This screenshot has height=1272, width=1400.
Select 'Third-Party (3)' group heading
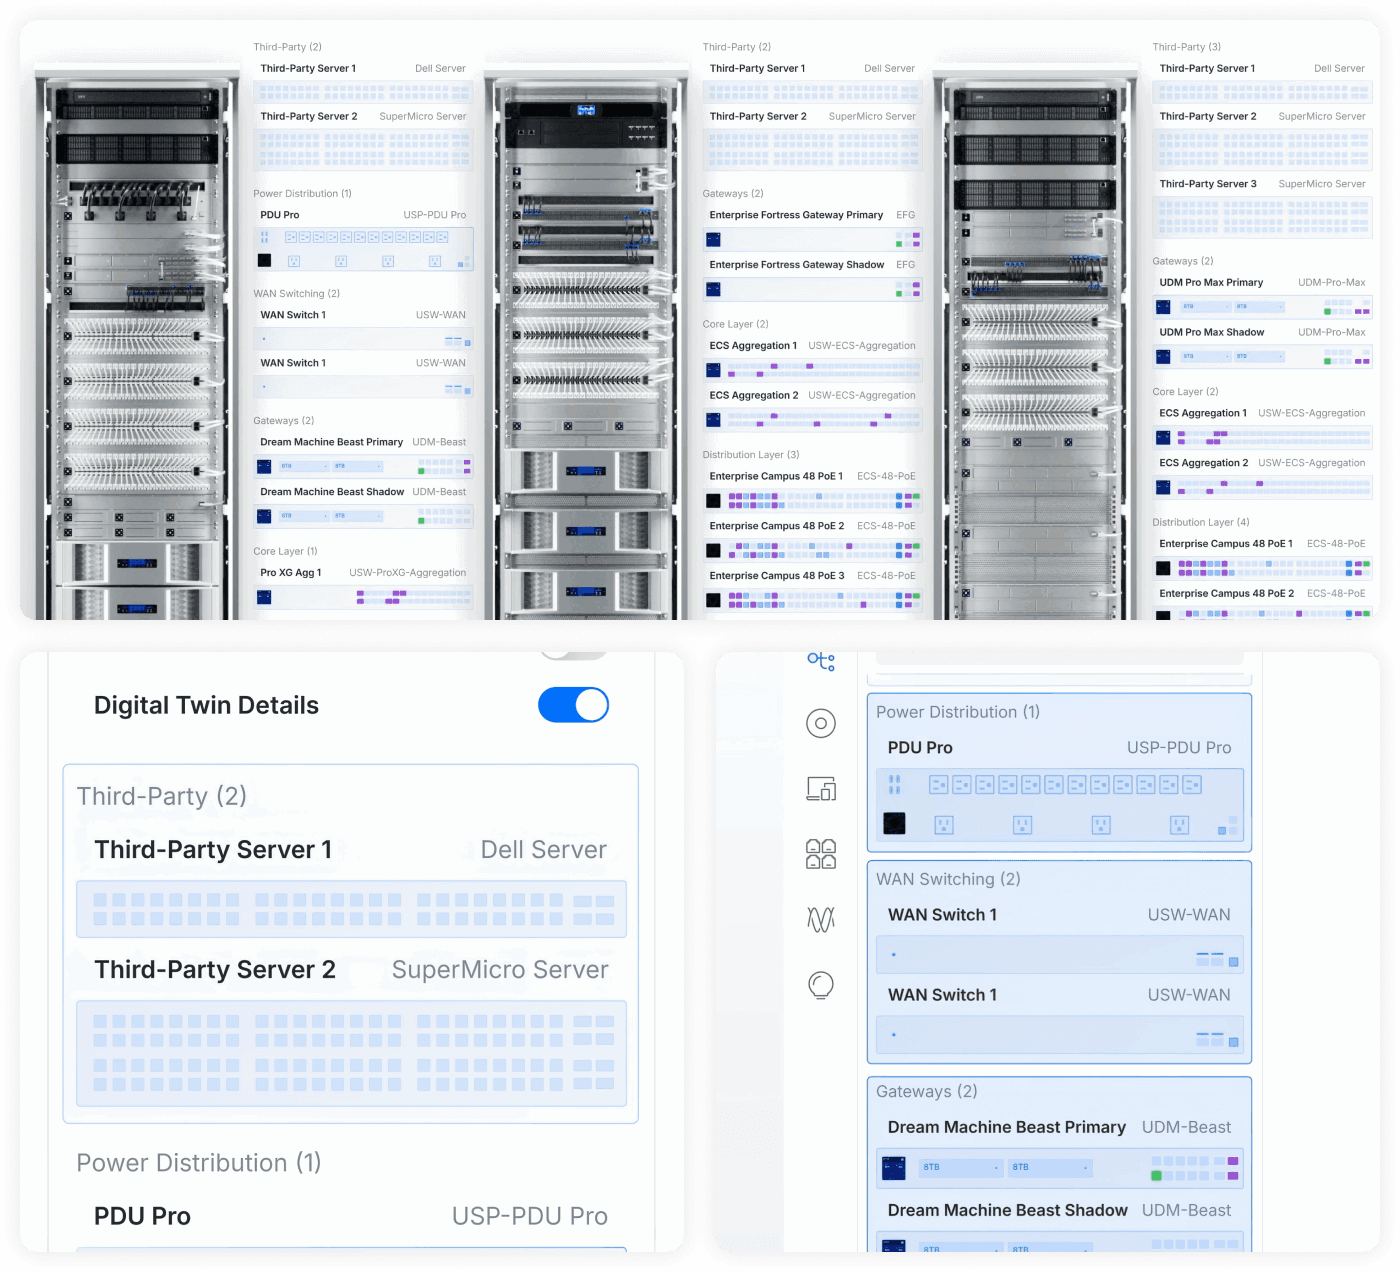tap(1186, 47)
